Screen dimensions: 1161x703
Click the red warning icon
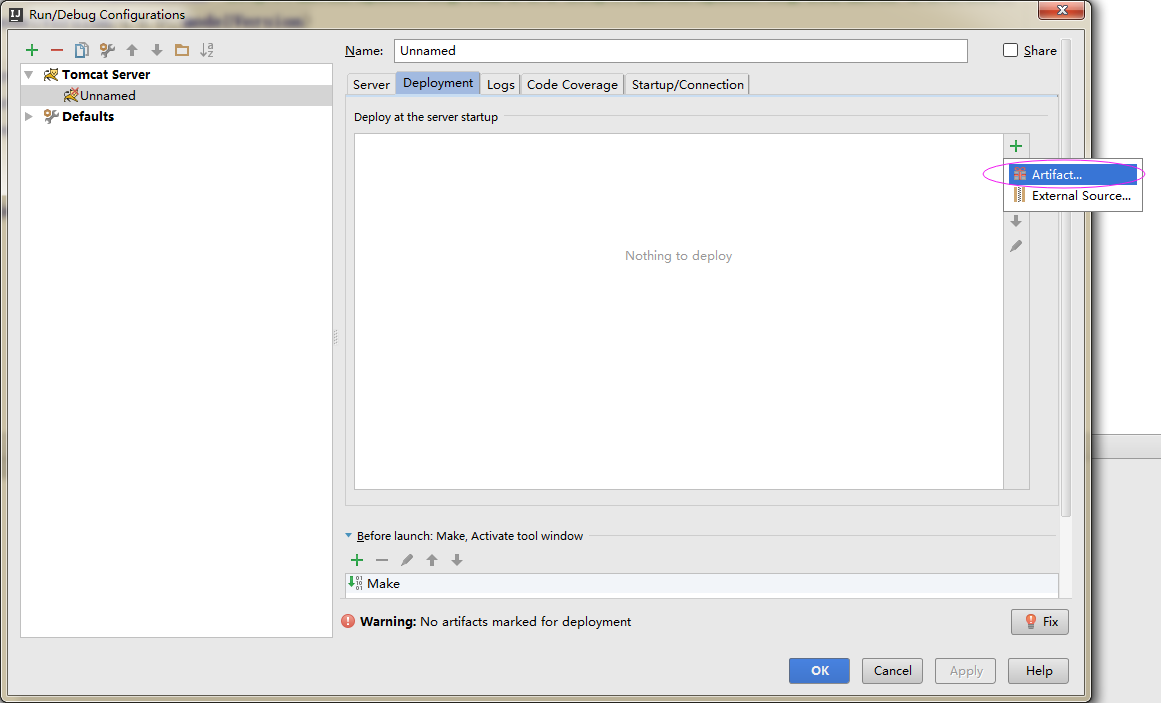(x=348, y=621)
